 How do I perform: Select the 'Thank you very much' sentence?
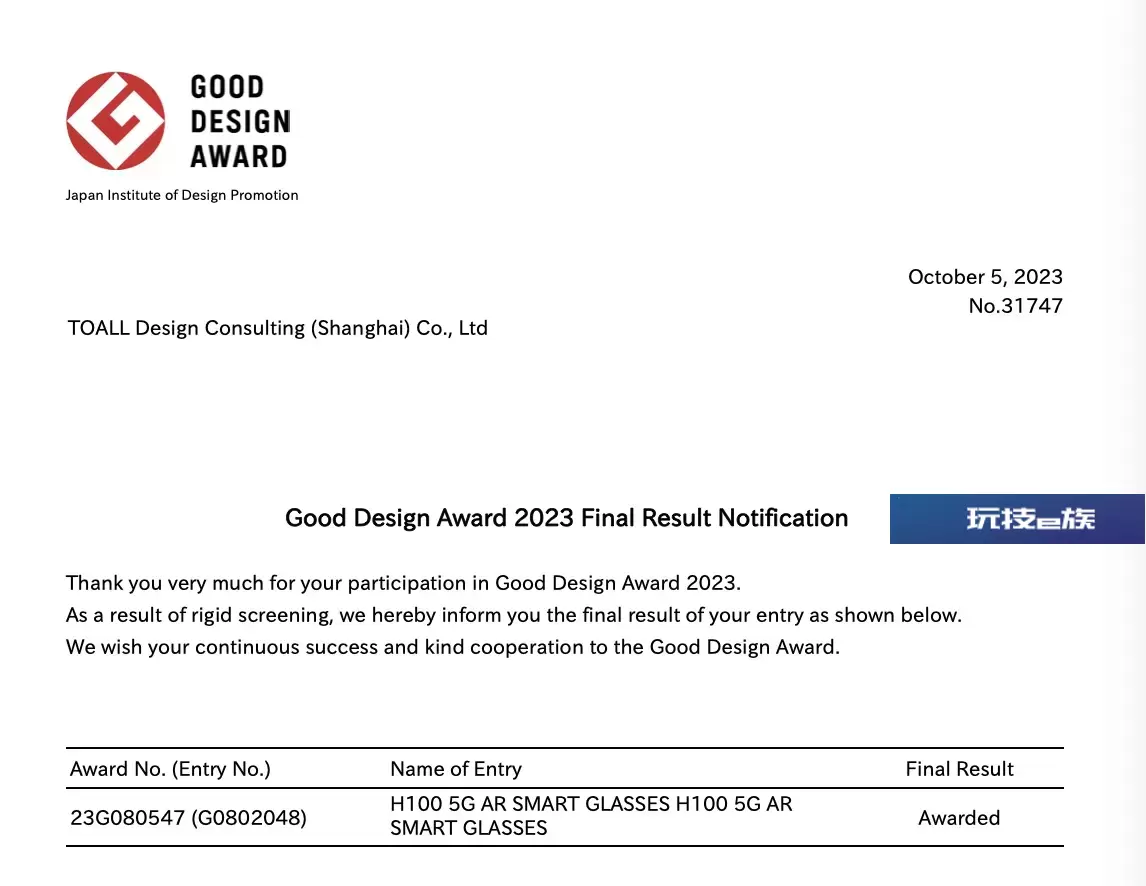tap(403, 583)
